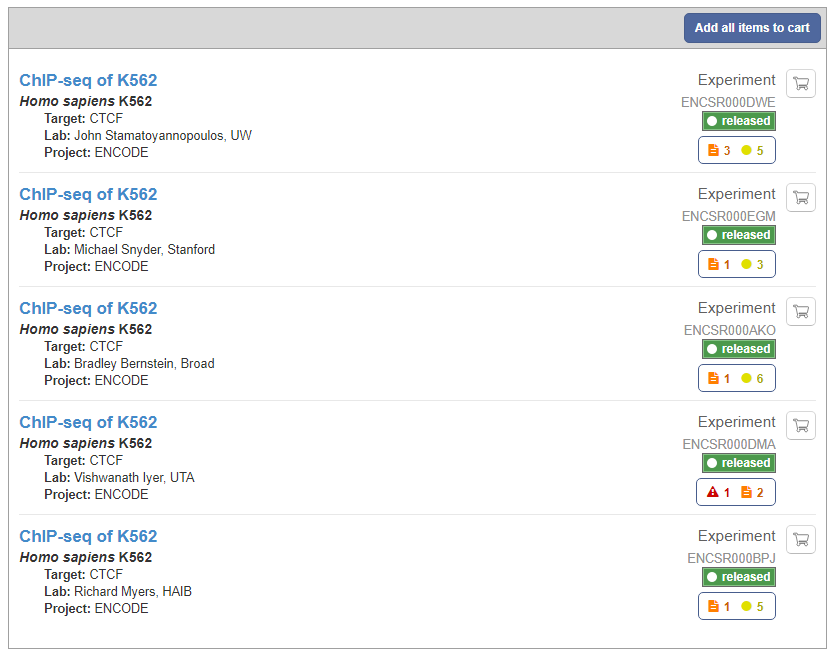Screen dimensions: 833x655
Task: Add ENCSR000DWE experiment to cart
Action: tap(801, 84)
